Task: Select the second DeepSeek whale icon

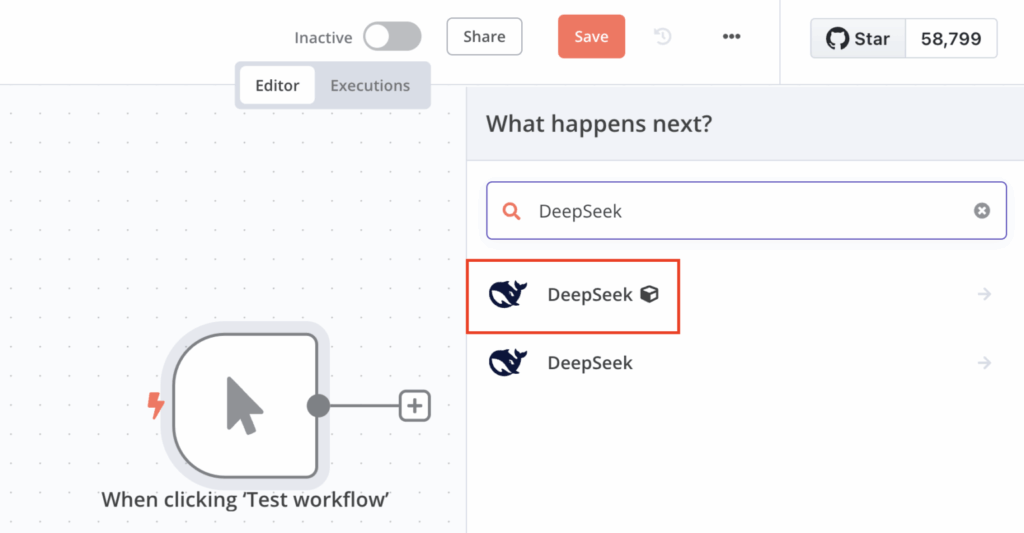Action: 508,363
